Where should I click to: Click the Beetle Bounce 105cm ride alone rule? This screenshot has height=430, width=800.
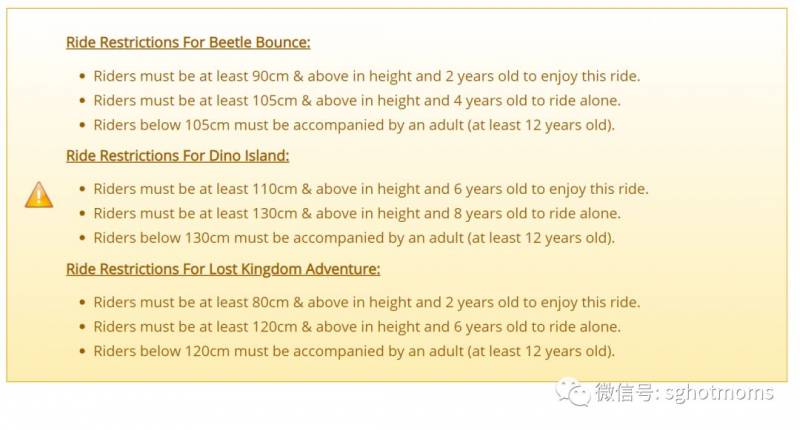click(x=357, y=100)
